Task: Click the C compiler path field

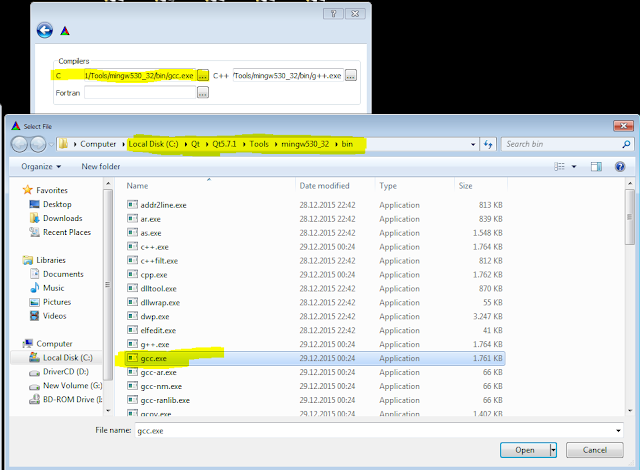Action: 140,75
